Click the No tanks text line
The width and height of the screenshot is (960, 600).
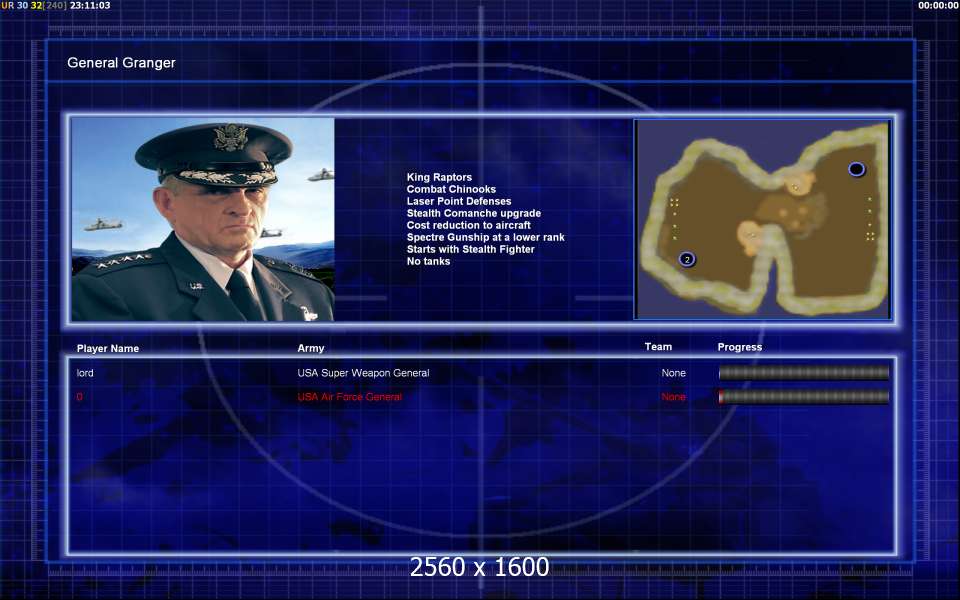pos(428,261)
